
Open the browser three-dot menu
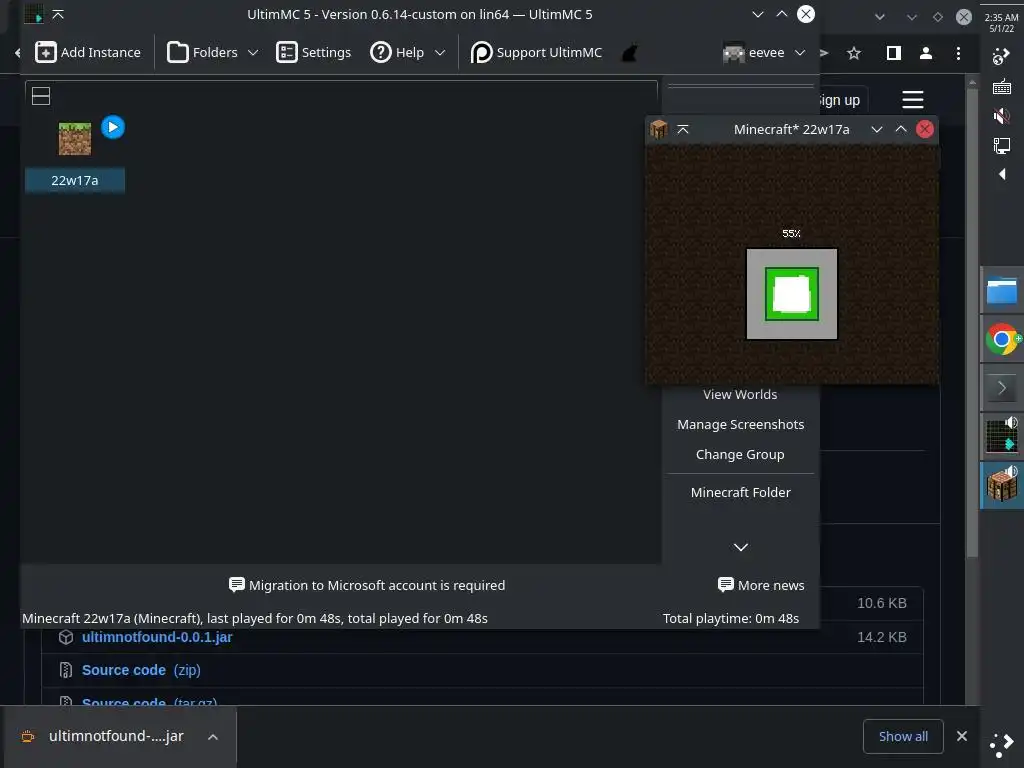tap(958, 53)
